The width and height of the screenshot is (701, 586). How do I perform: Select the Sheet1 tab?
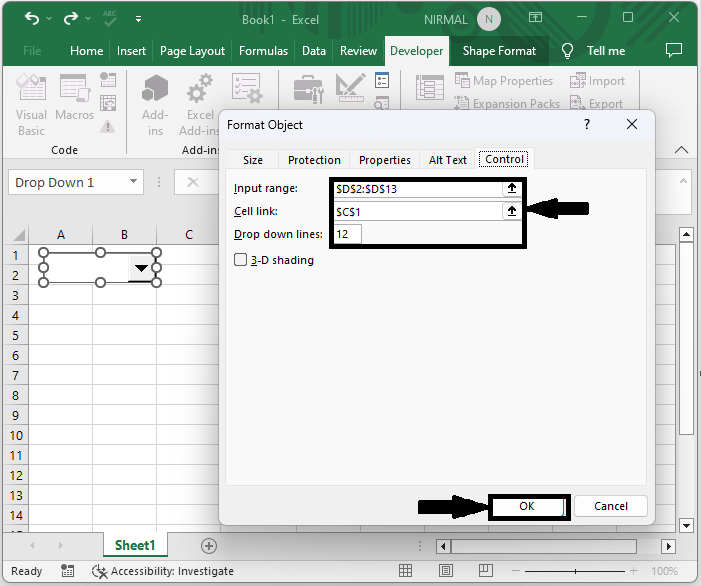(x=135, y=545)
